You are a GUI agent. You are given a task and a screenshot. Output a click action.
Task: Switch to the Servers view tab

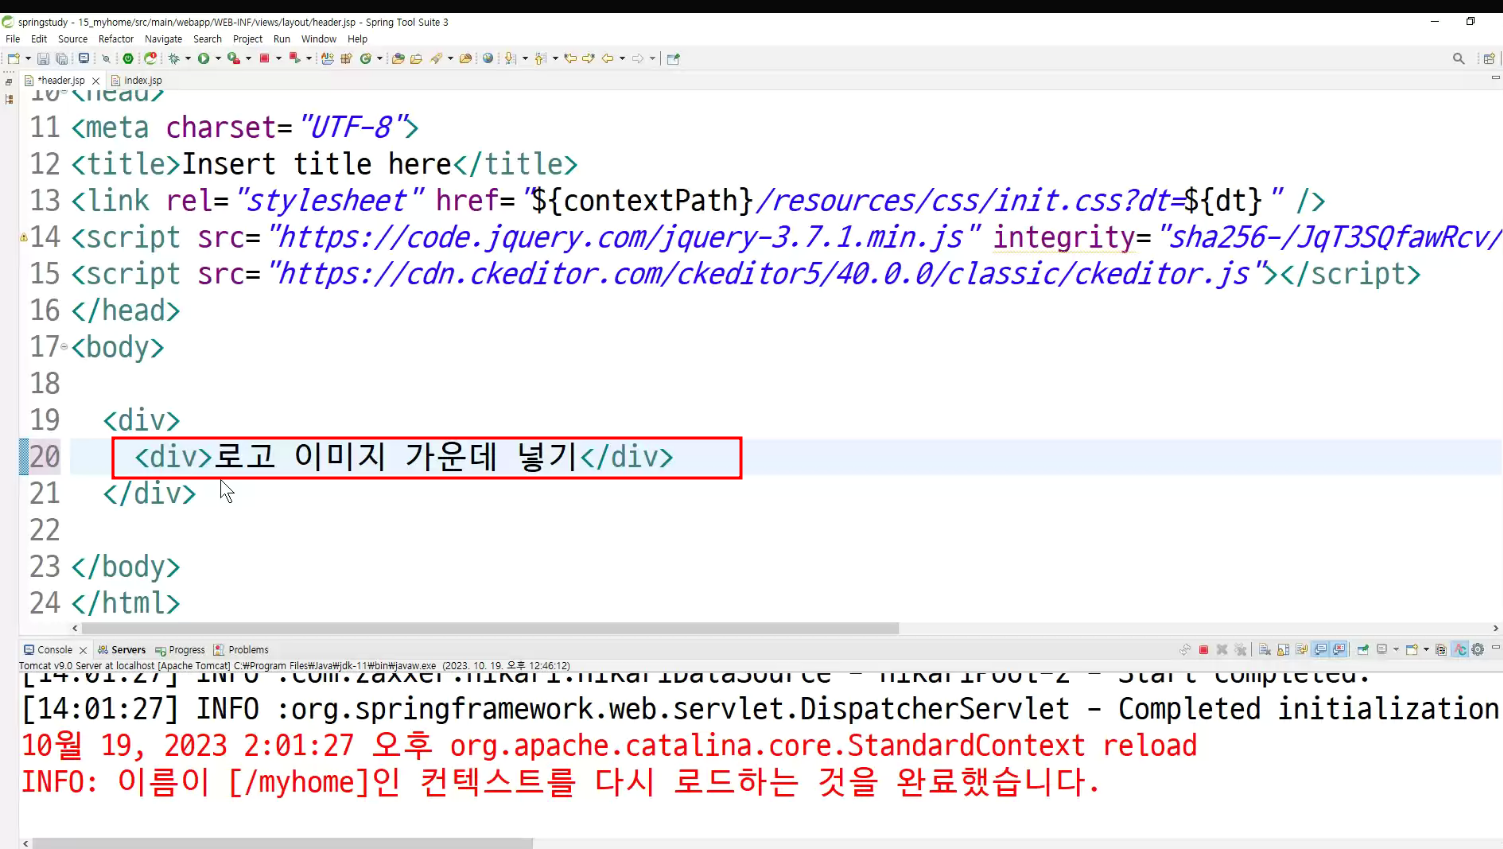(122, 650)
